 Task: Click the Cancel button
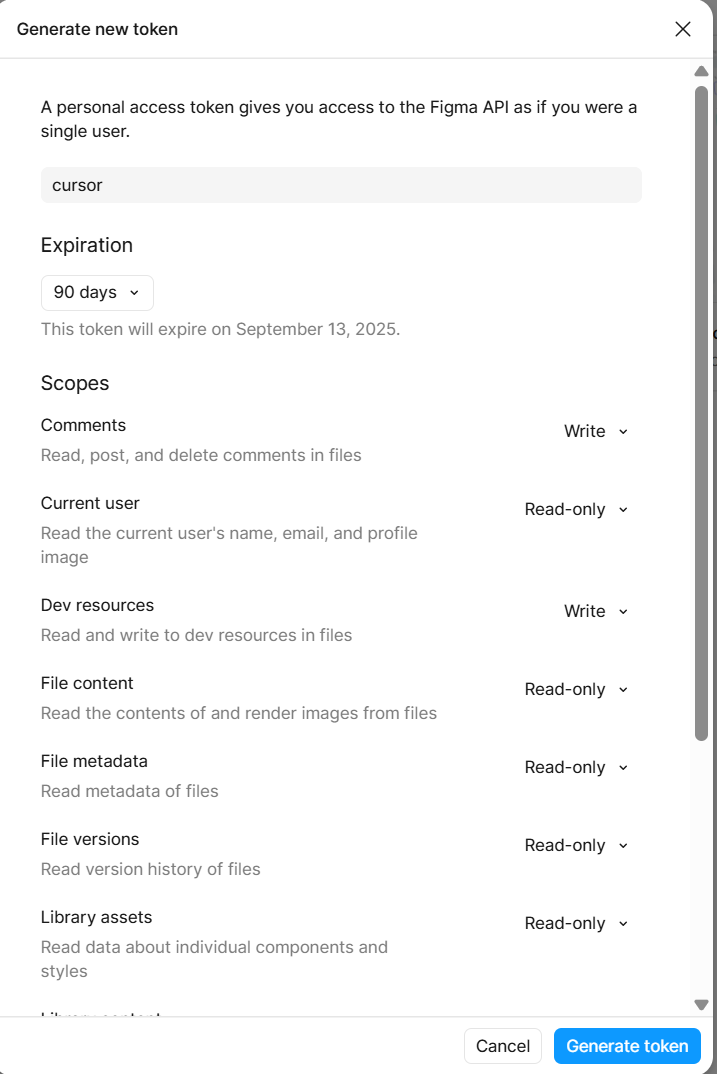503,1046
